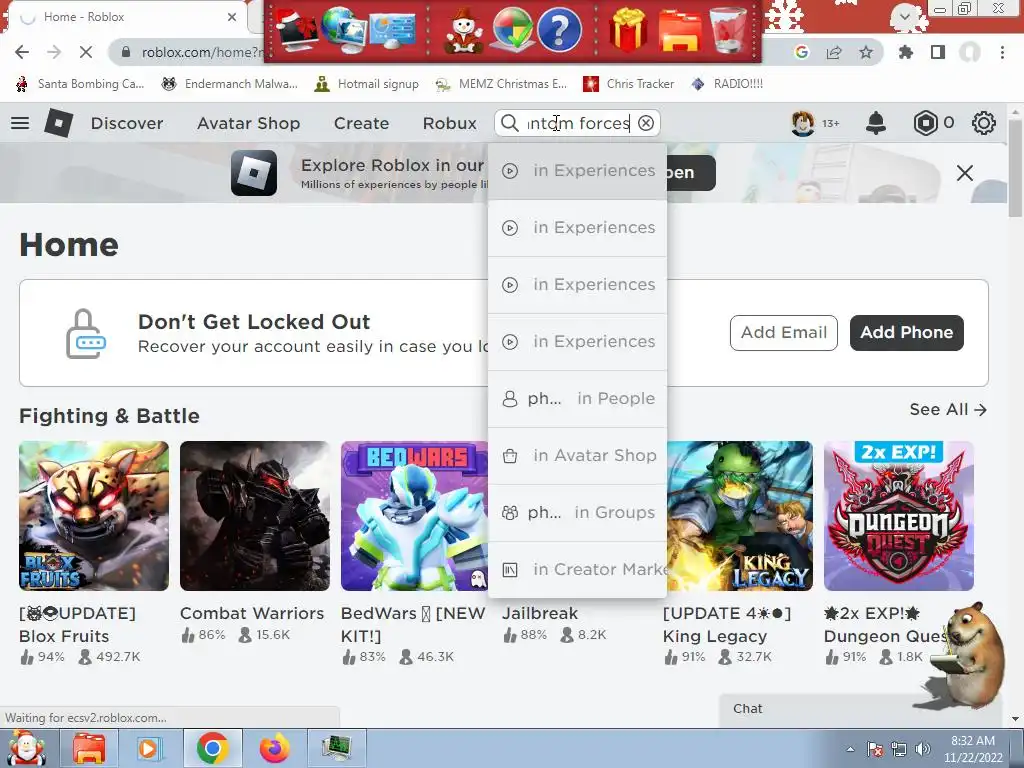
Task: Open Chrome from the taskbar
Action: coord(212,748)
